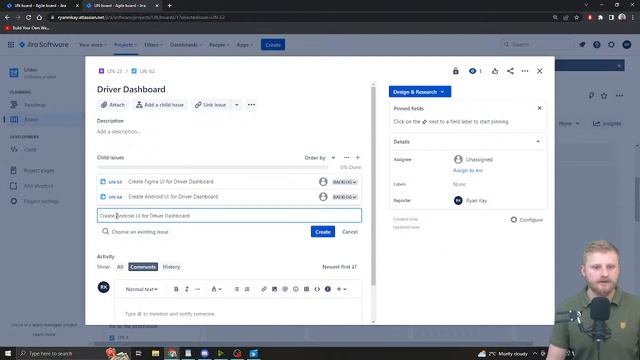Viewport: 640px width, 360px height.
Task: Select the Comments activity tab
Action: (x=143, y=267)
